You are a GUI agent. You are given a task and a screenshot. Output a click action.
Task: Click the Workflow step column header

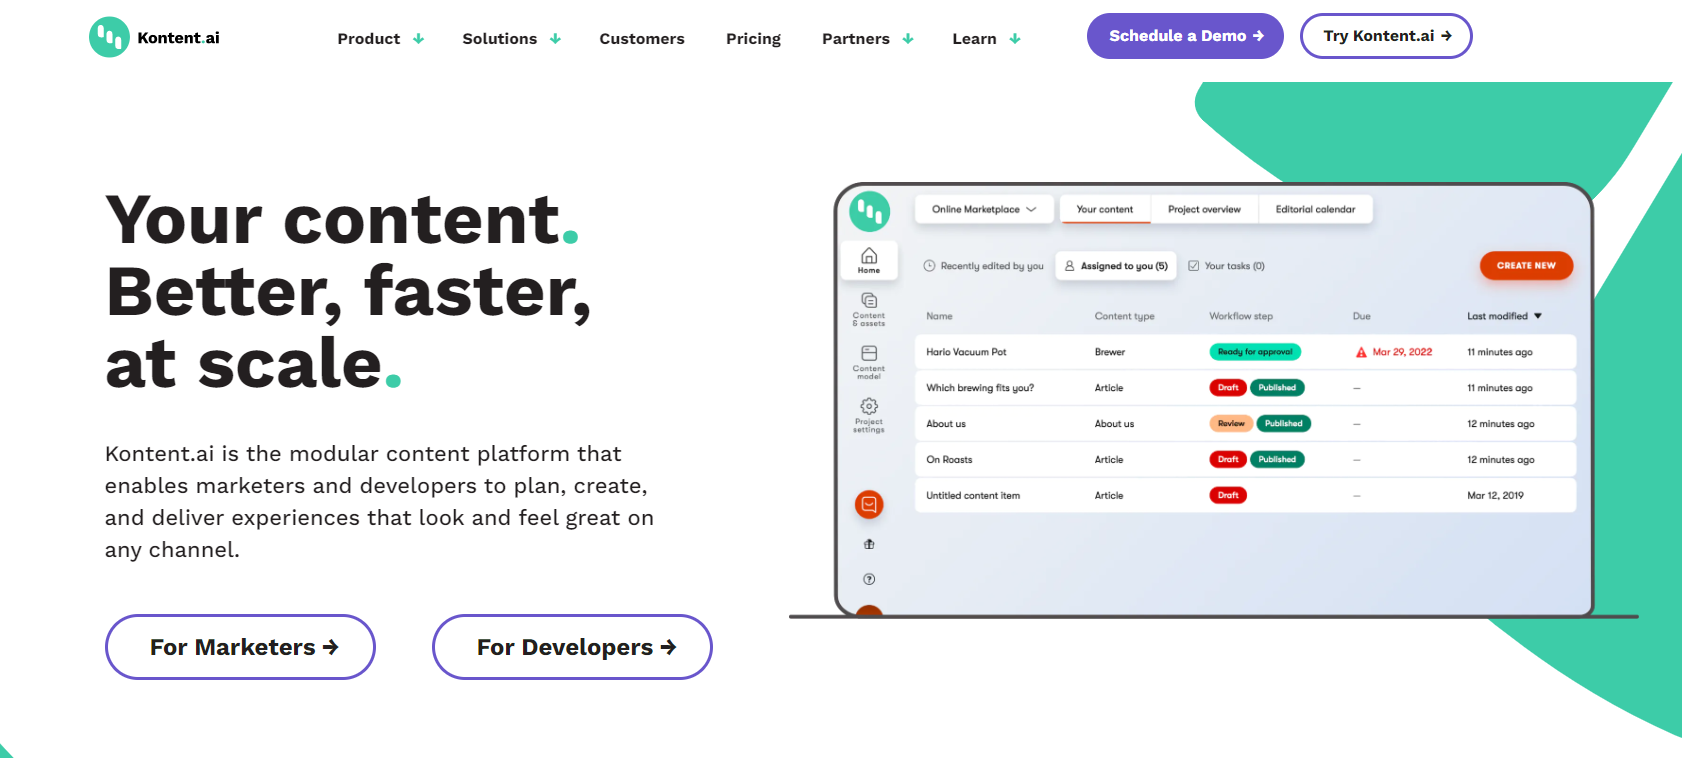[x=1241, y=316]
